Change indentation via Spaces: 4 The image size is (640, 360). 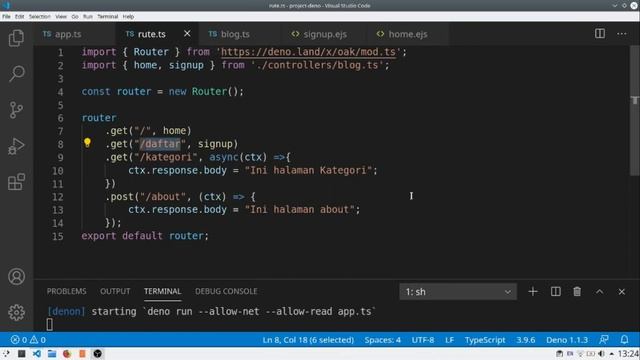(x=382, y=340)
